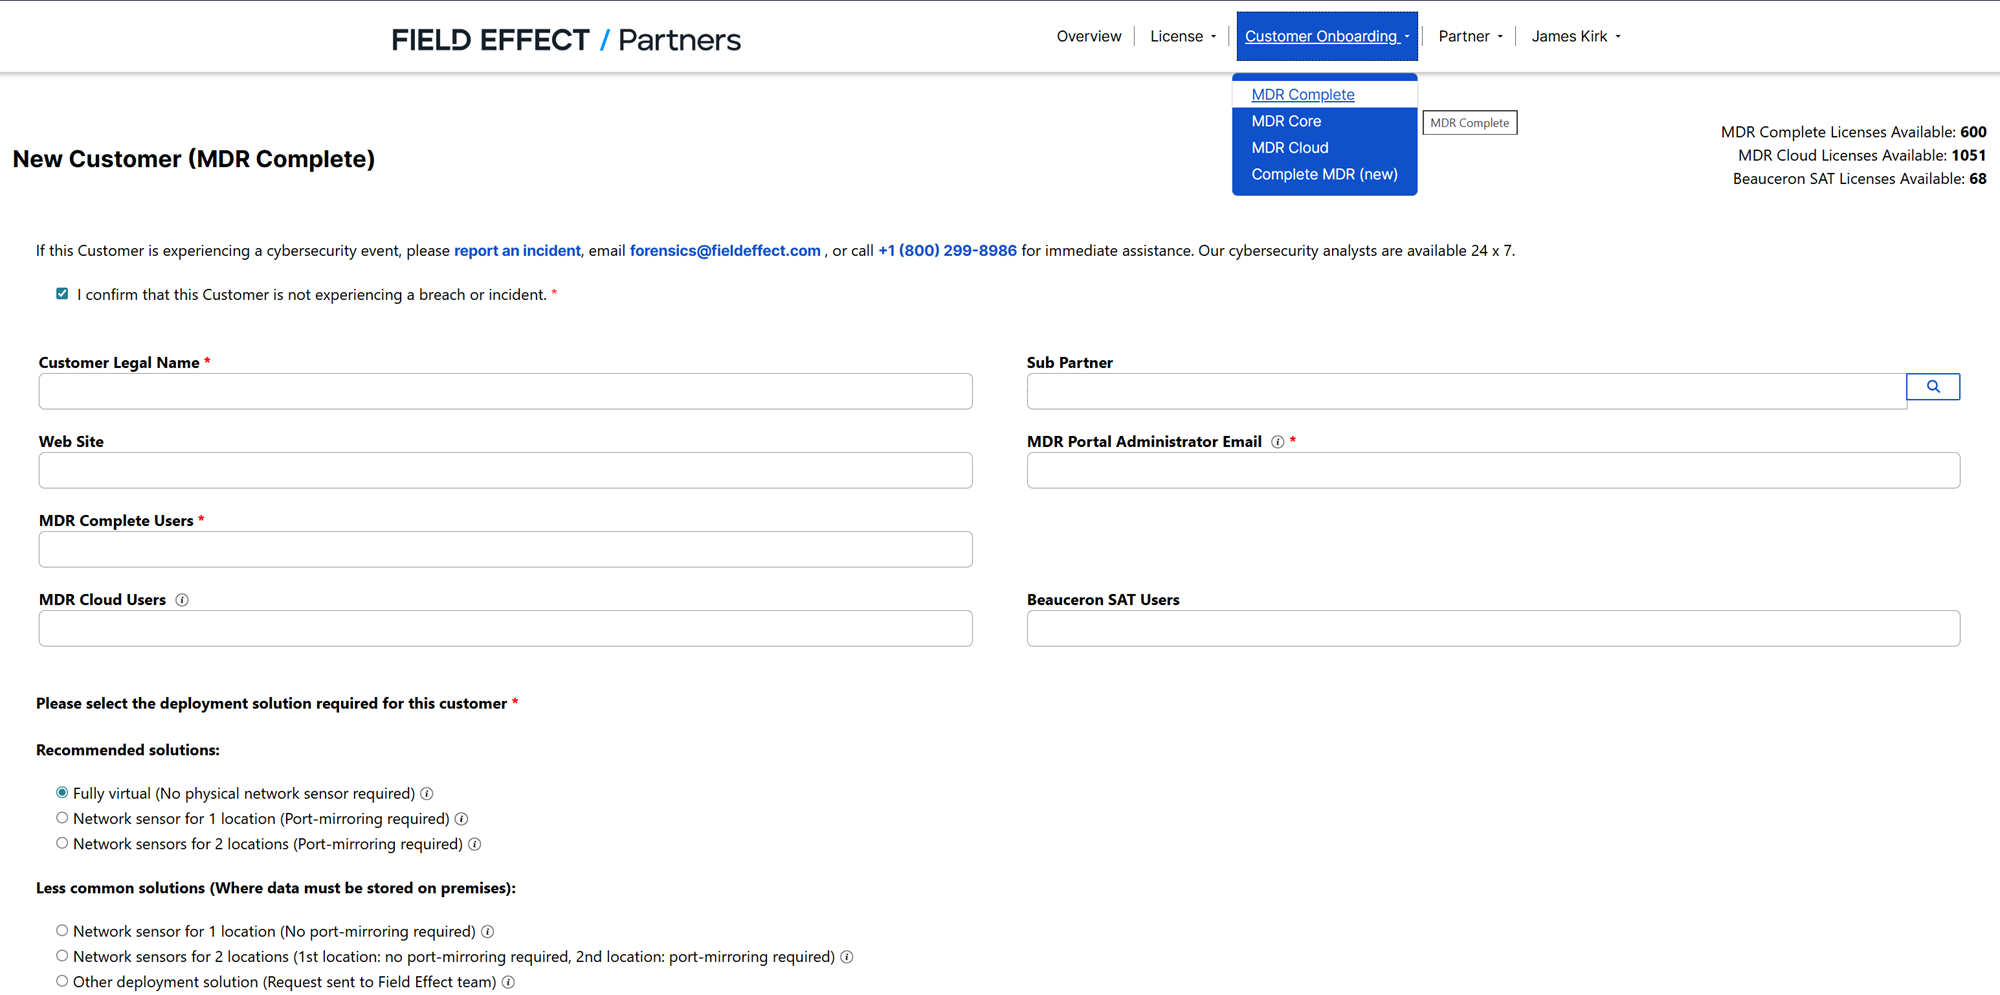Click info icon for 1 location no port-mirroring

click(x=488, y=932)
